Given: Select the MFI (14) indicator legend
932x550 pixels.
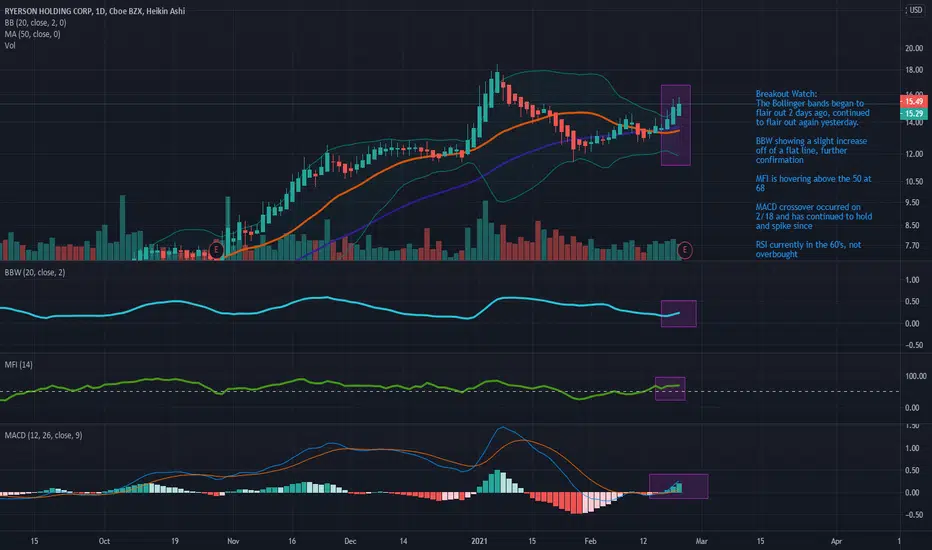Looking at the screenshot, I should 18,364.
